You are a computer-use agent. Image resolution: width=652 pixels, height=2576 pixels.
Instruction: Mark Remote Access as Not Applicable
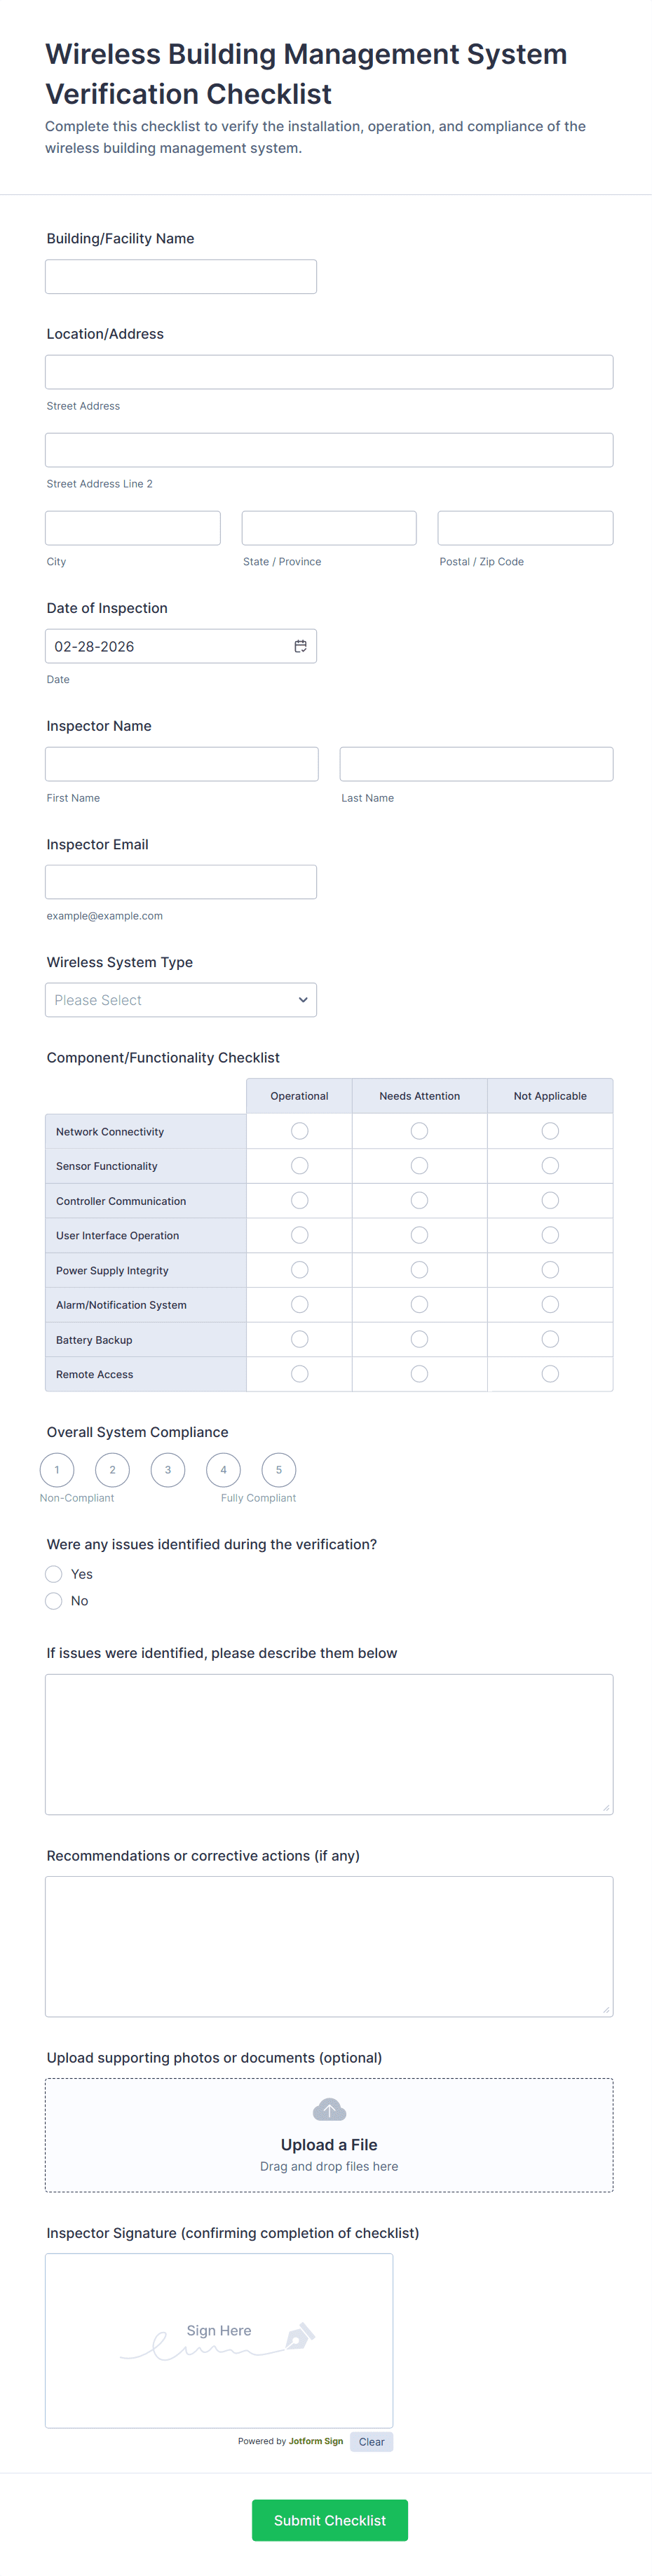point(550,1374)
